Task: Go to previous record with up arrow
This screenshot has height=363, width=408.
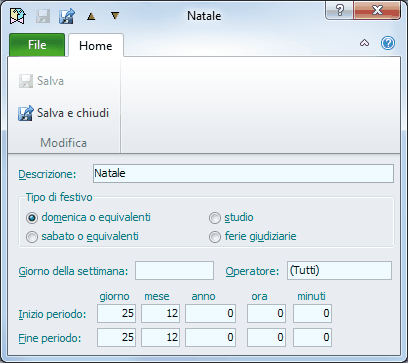Action: coord(91,16)
